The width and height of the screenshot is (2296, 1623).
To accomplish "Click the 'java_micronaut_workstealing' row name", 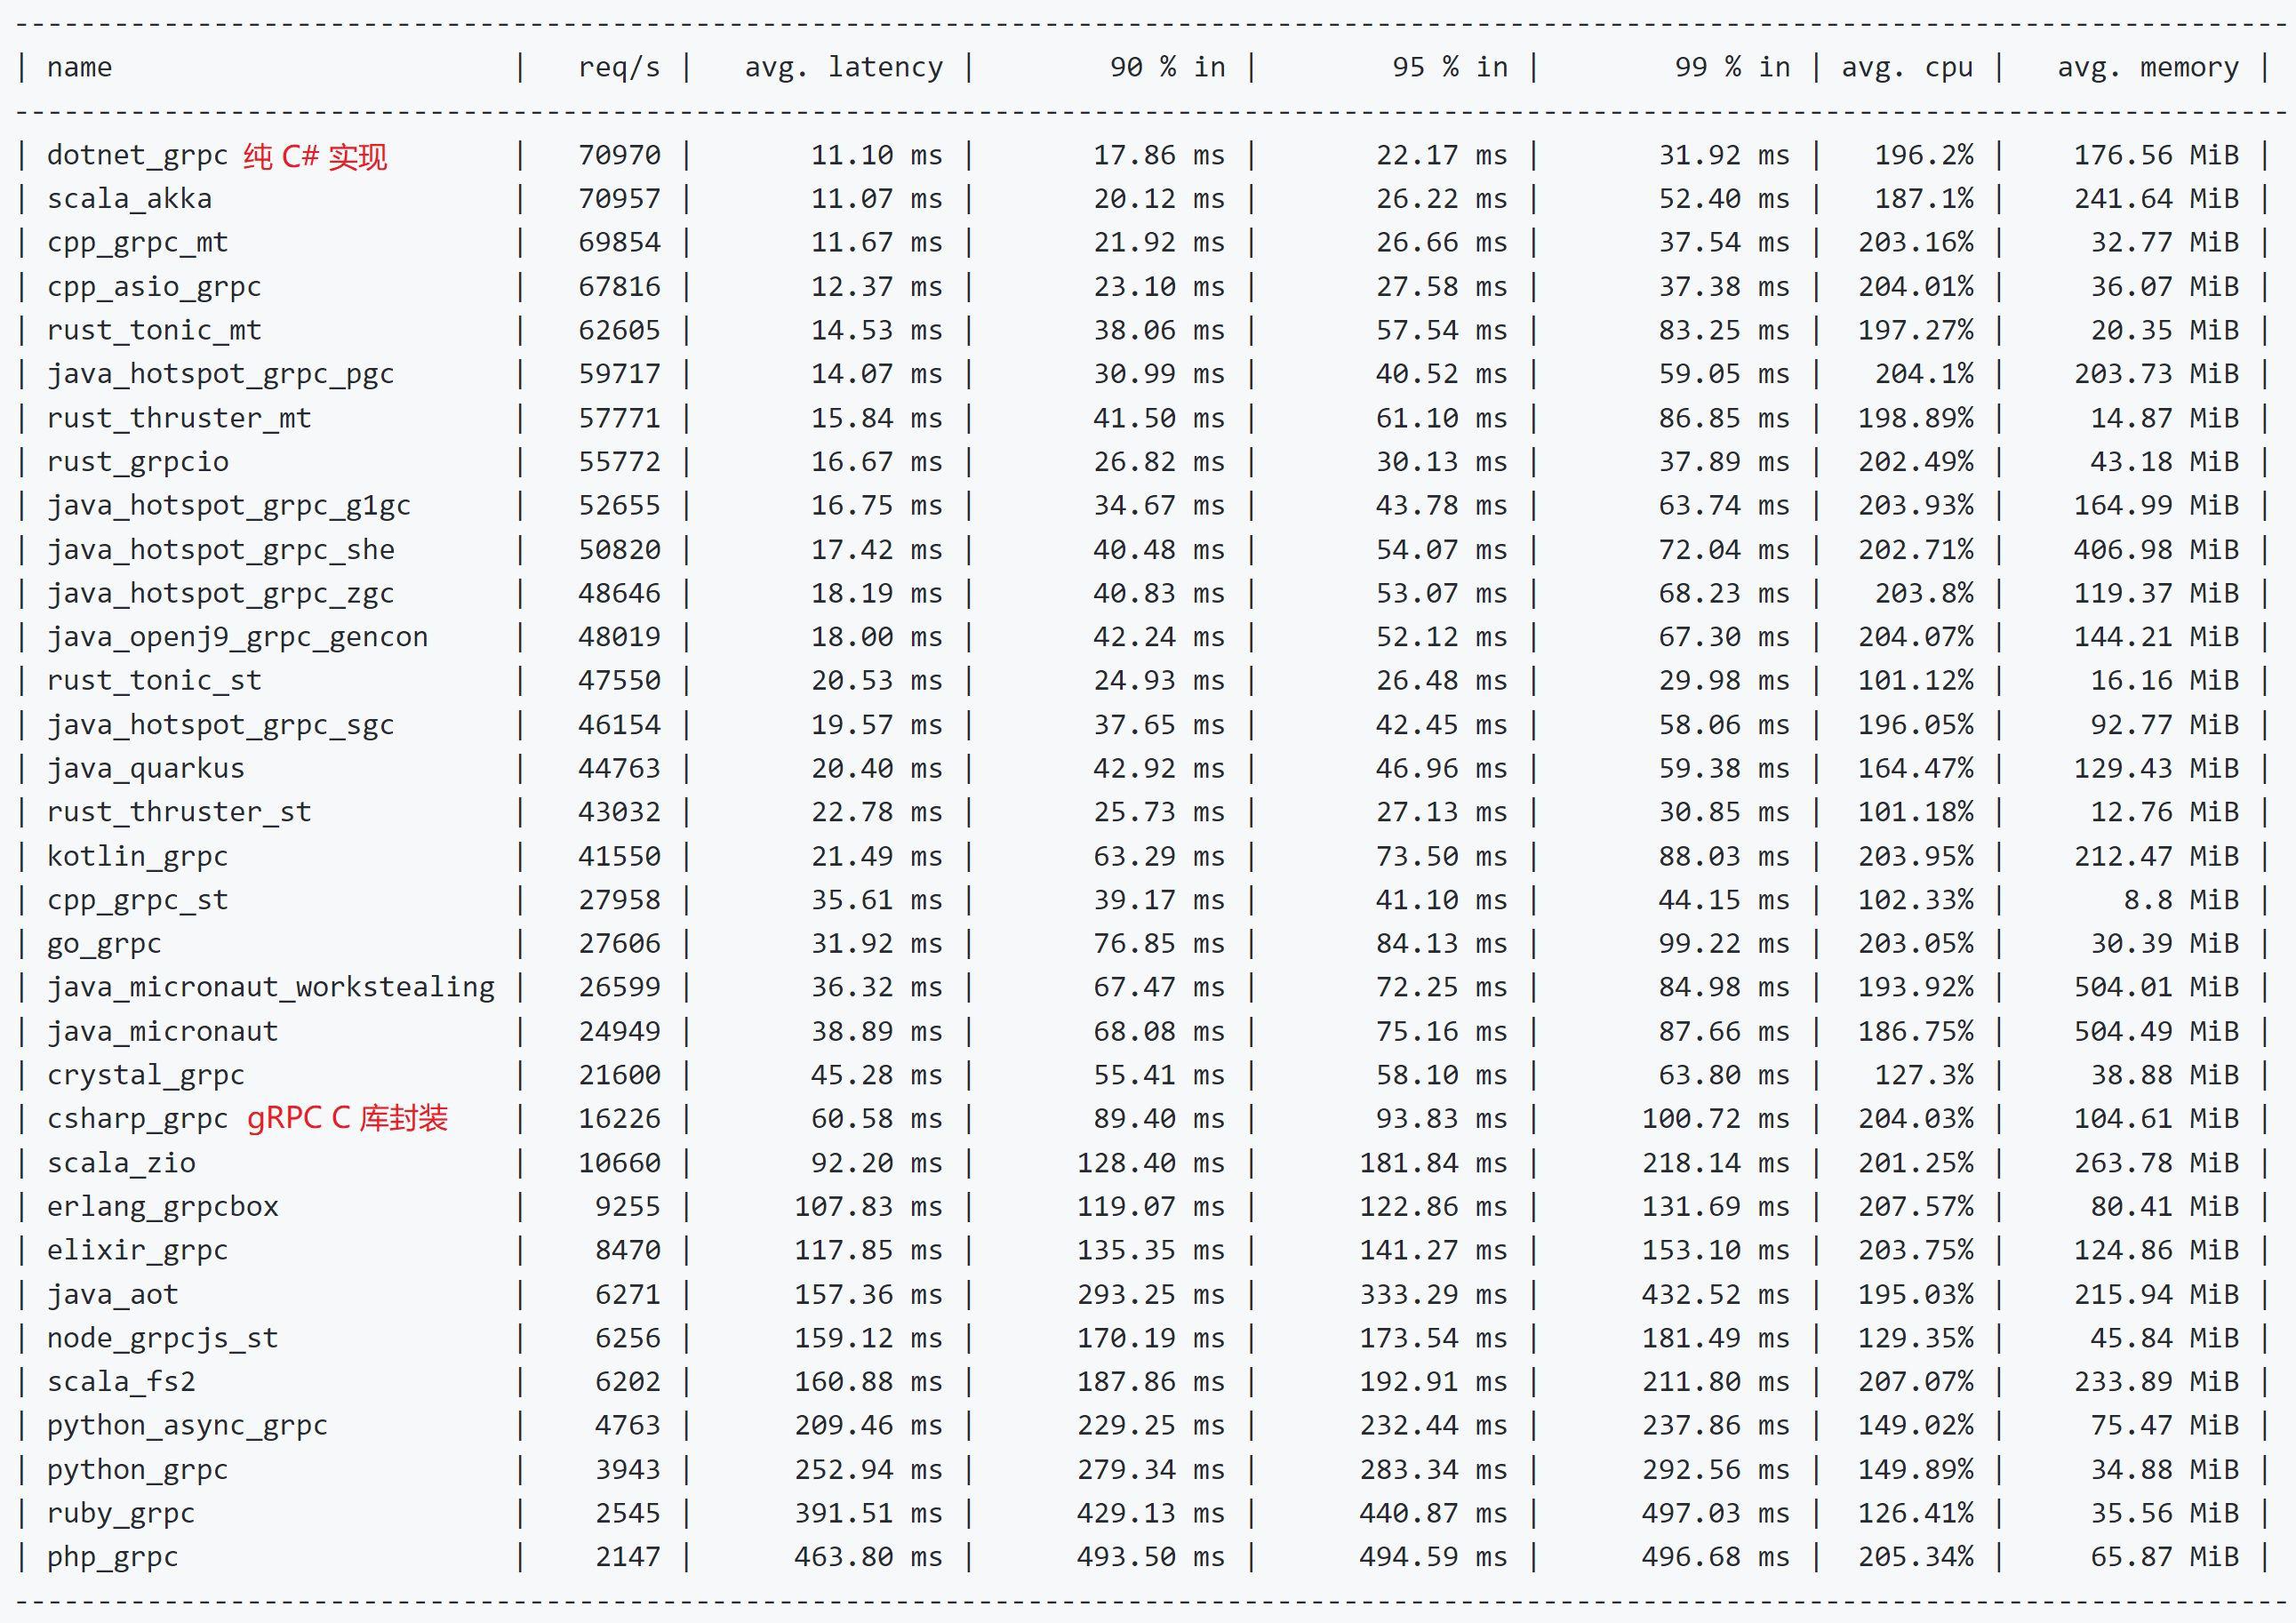I will coord(270,987).
